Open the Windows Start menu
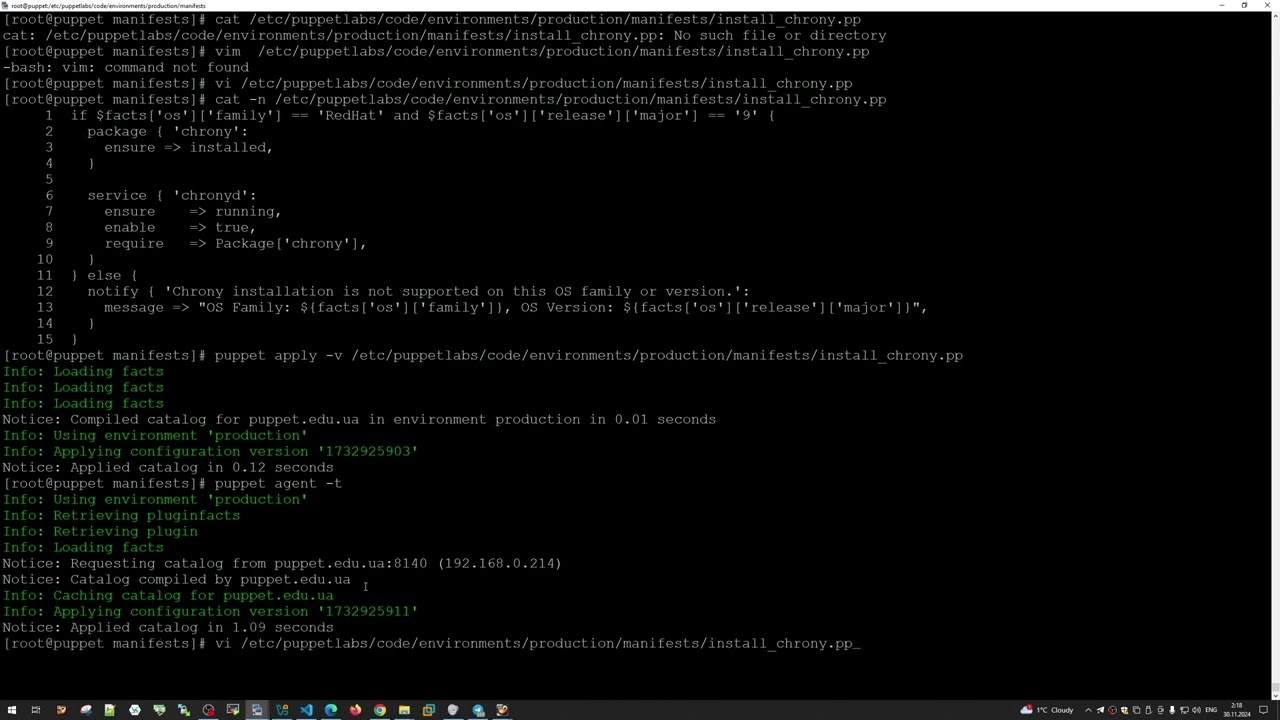1280x720 pixels. 11,710
